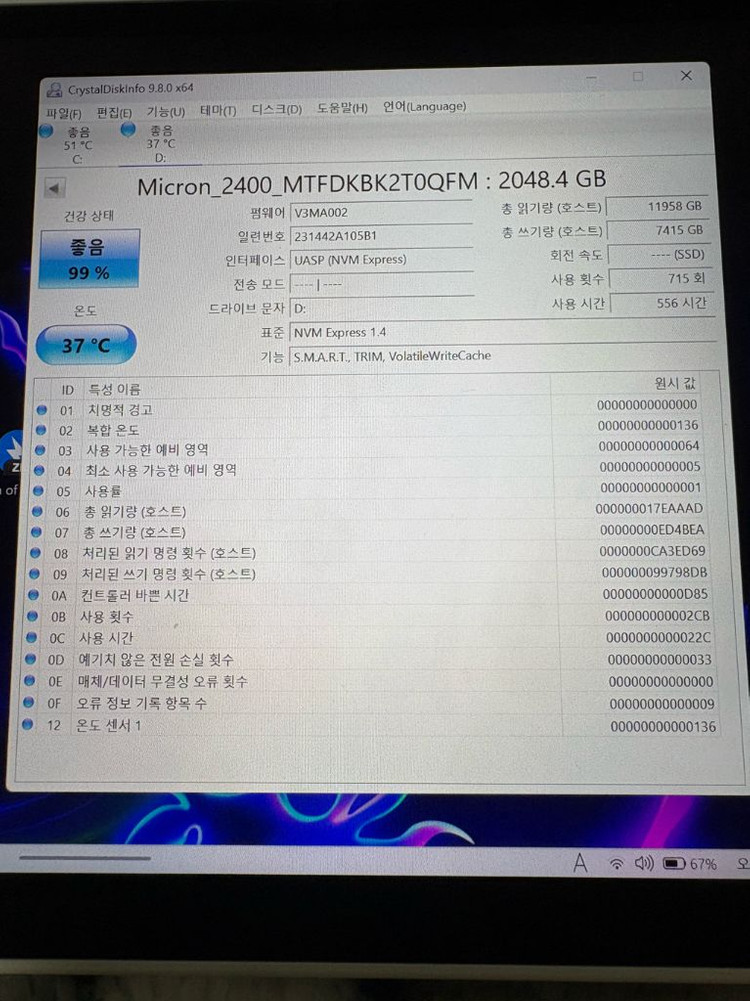Click the model title Micron_2400_MTFDKBK2T0QFM
Screen dimensions: 750x1001
pyautogui.click(x=308, y=185)
